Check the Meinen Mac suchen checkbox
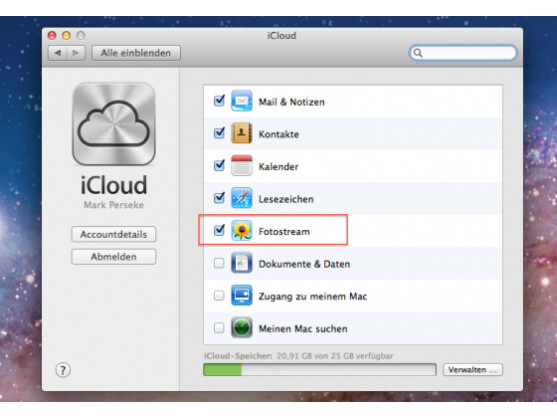This screenshot has height=418, width=557. point(219,328)
